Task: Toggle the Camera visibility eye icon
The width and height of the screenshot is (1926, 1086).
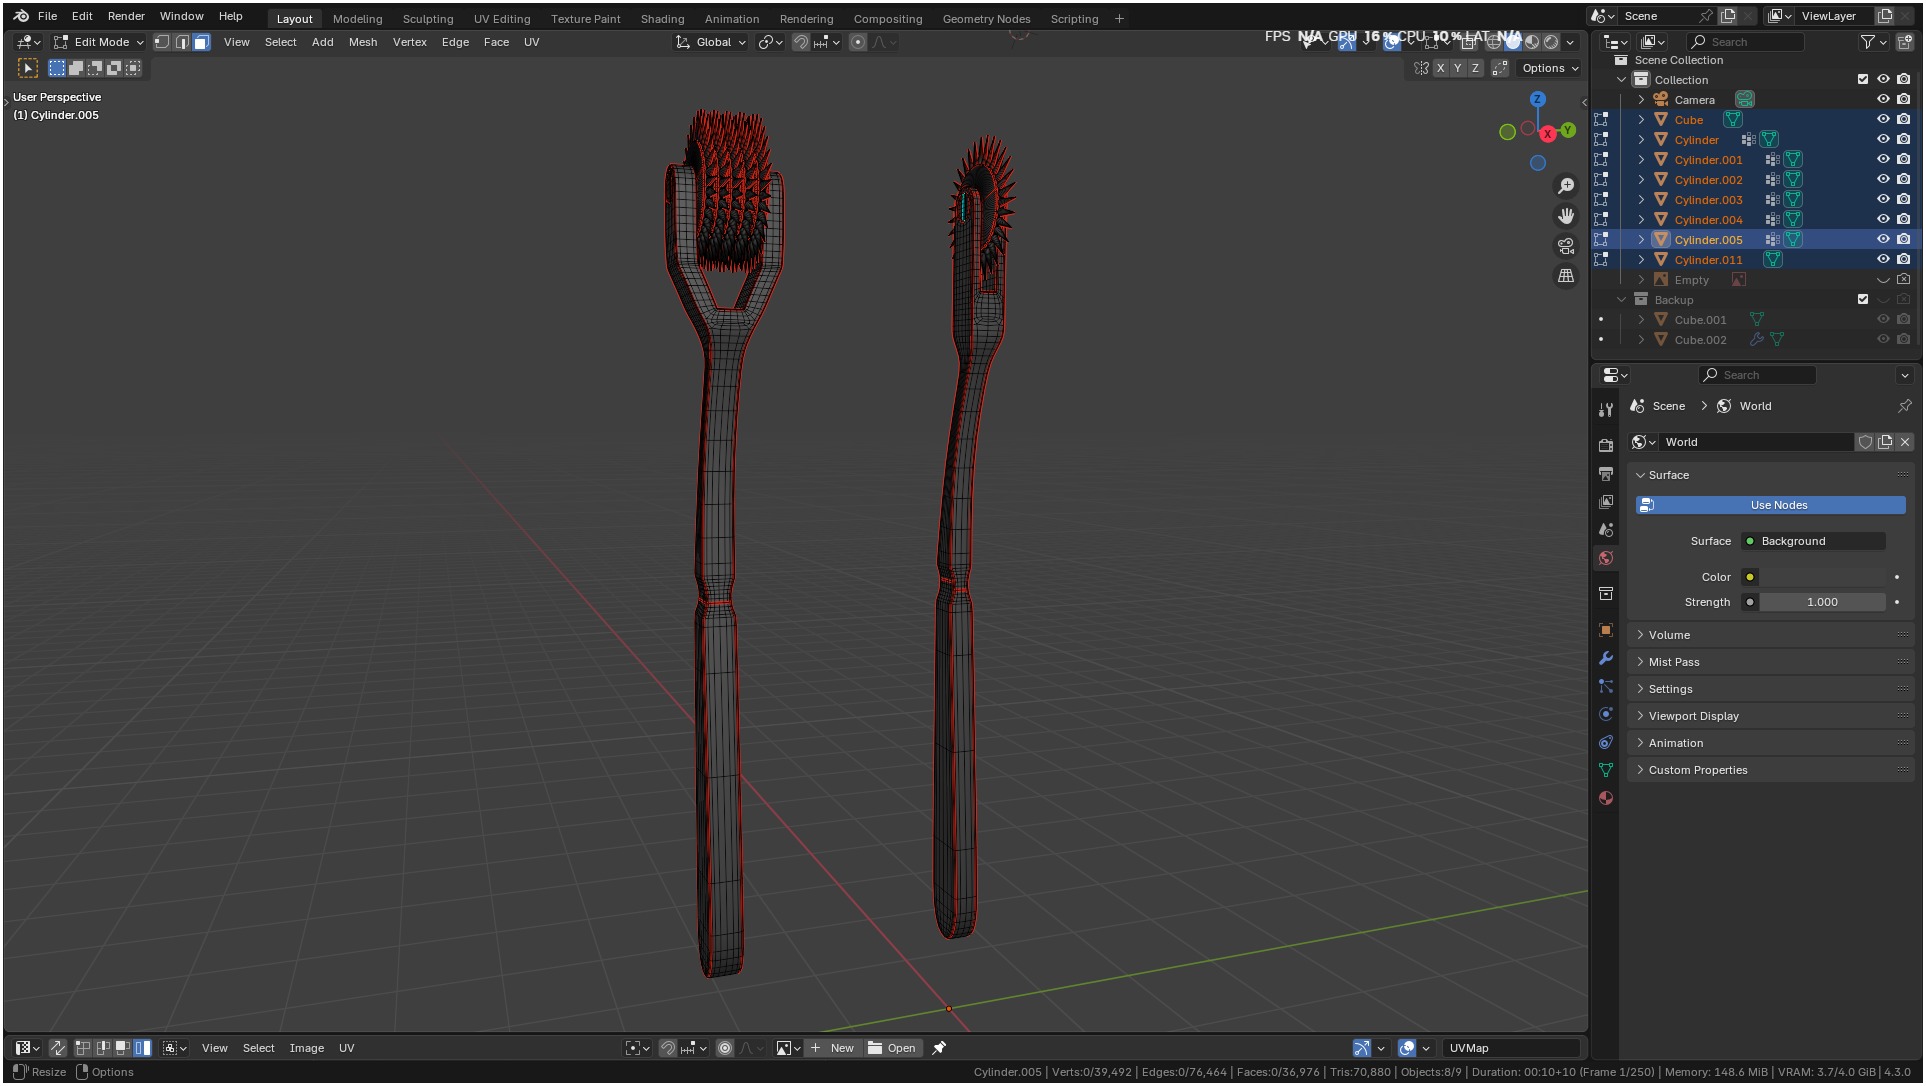Action: [1883, 99]
